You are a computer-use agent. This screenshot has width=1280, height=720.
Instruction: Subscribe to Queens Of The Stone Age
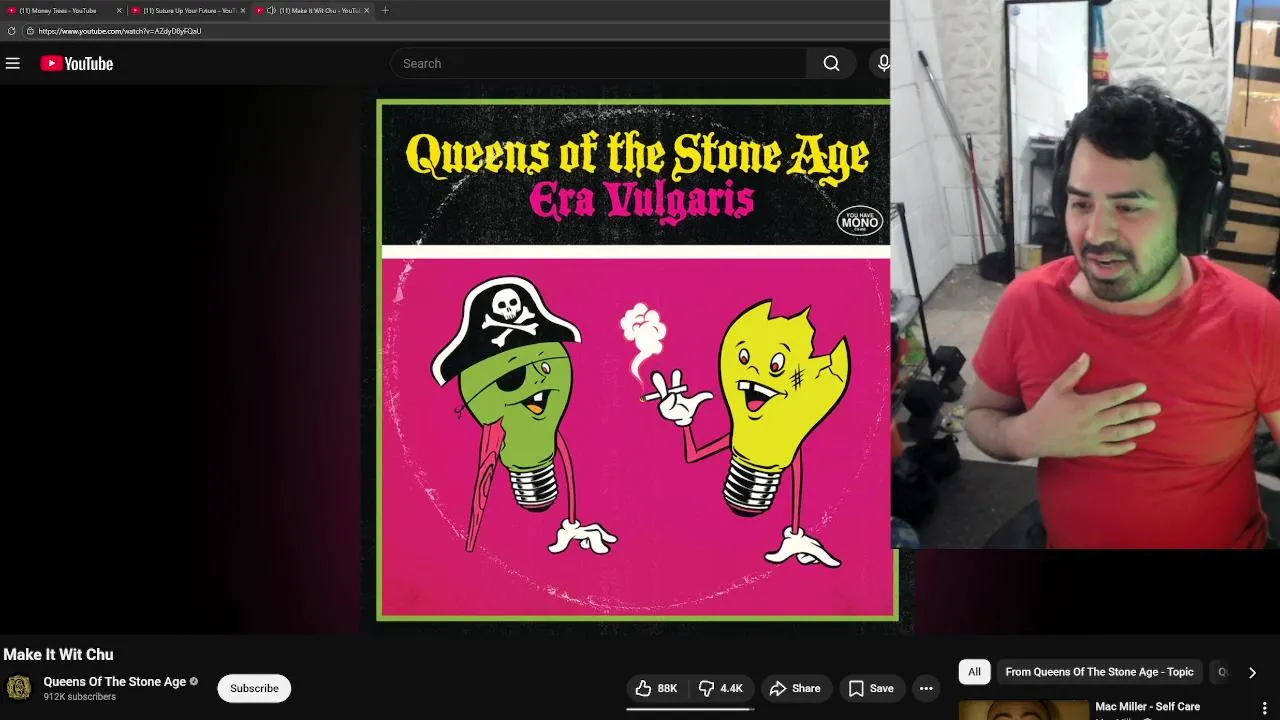254,688
